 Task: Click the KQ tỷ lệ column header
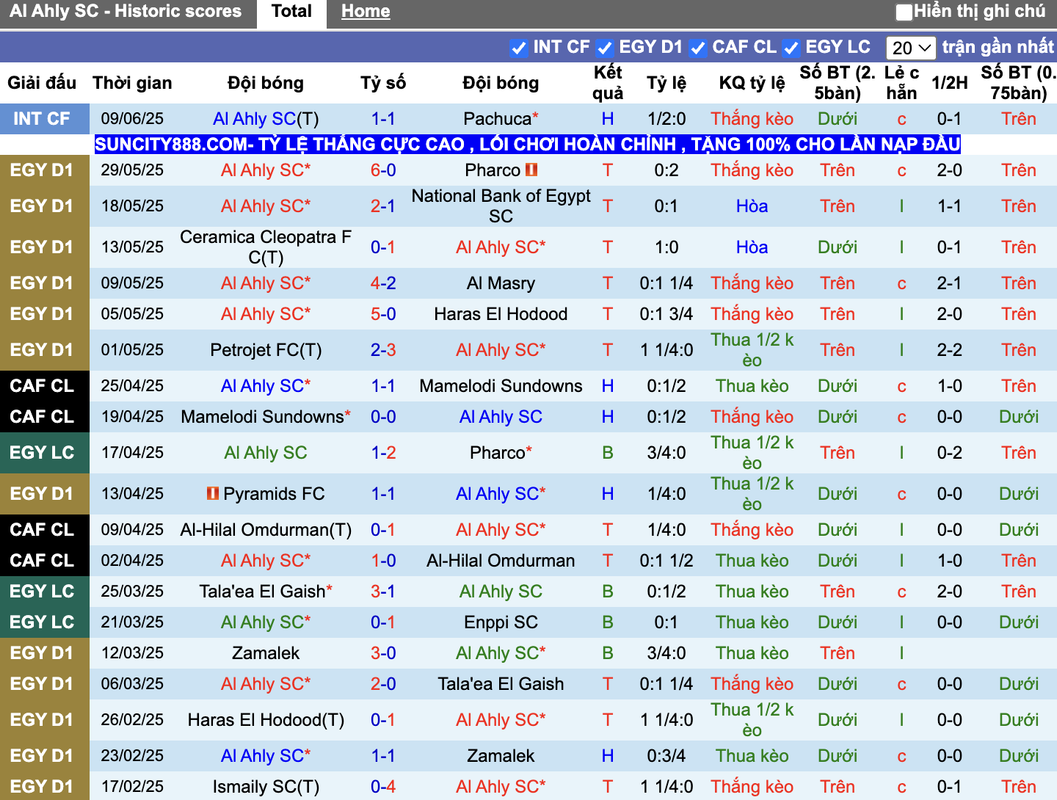tap(752, 83)
